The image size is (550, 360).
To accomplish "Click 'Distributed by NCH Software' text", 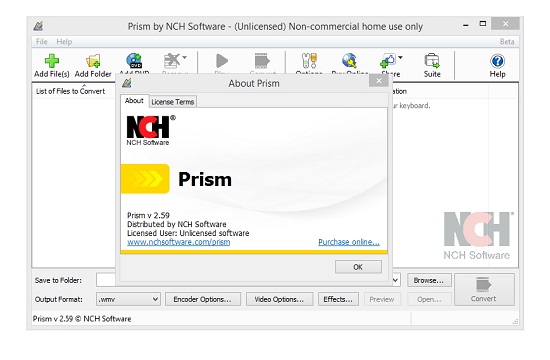I will click(x=176, y=224).
